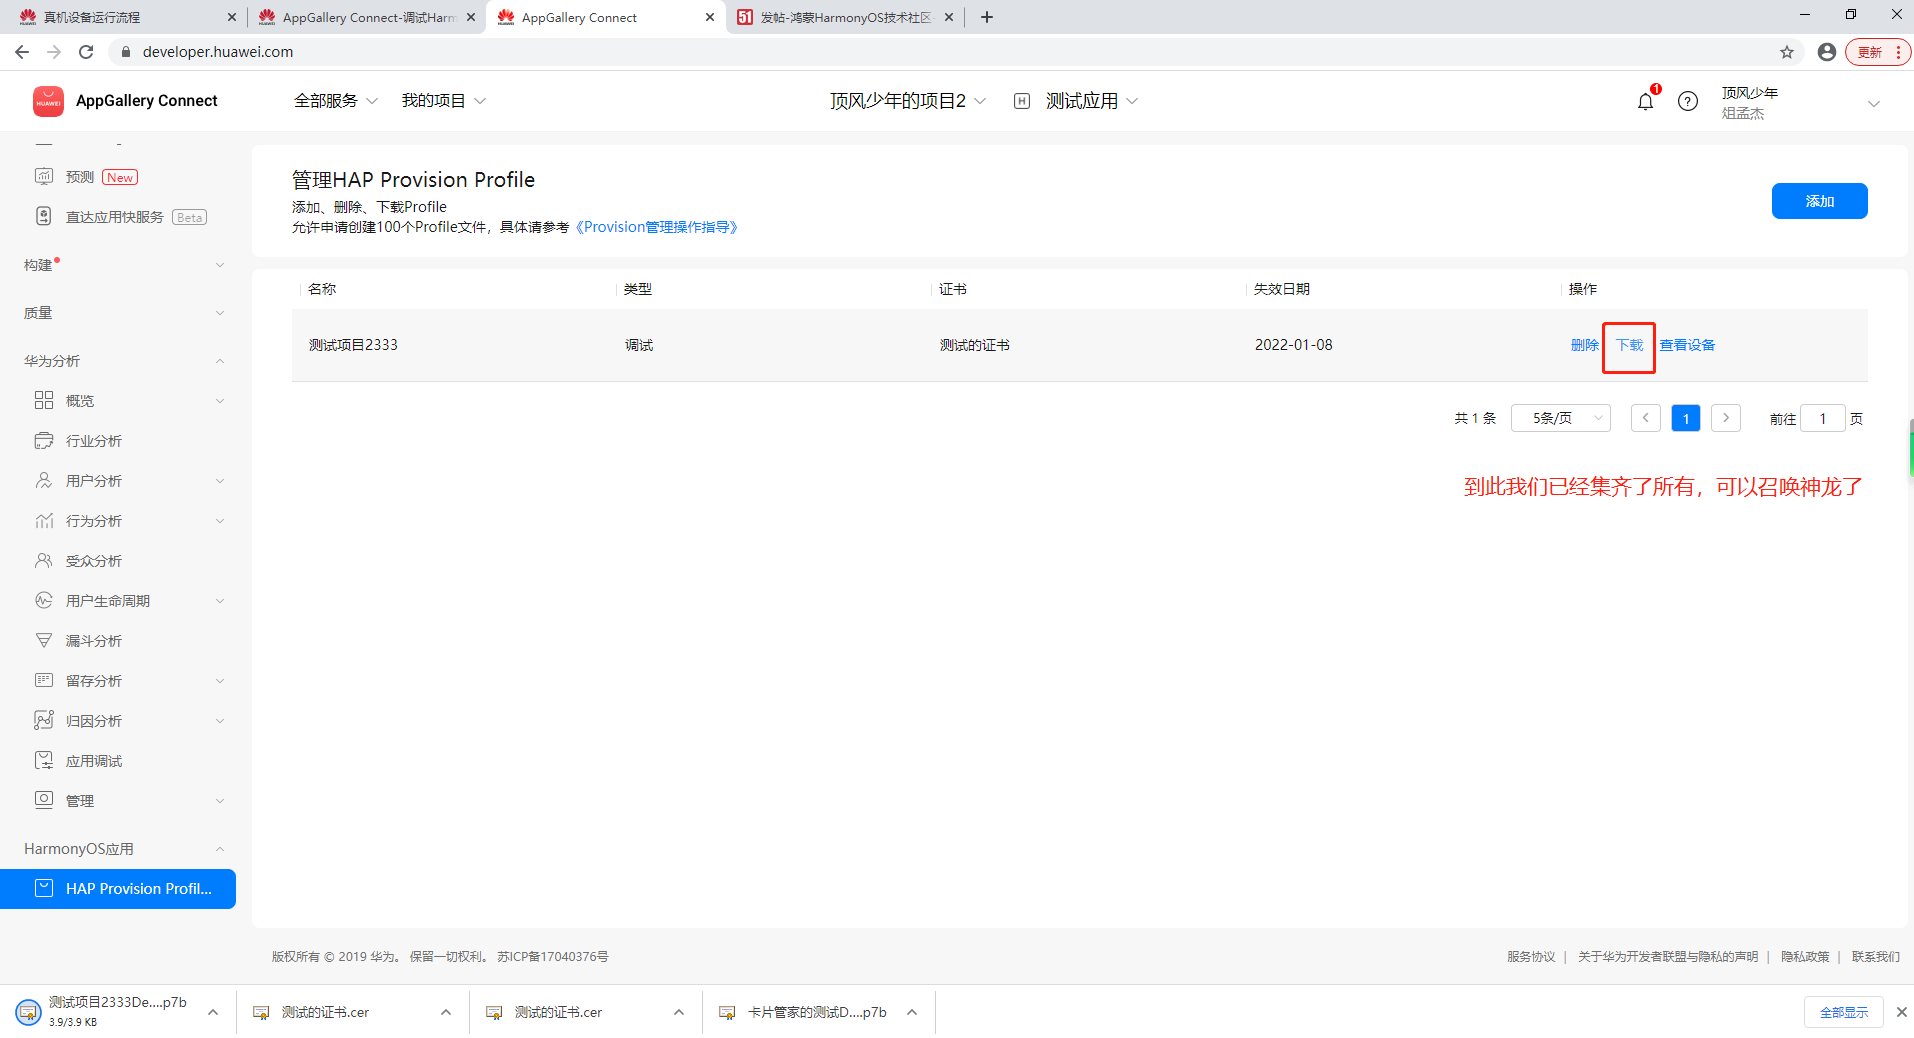The width and height of the screenshot is (1914, 1038).
Task: Click the 前往 page number input
Action: 1822,418
